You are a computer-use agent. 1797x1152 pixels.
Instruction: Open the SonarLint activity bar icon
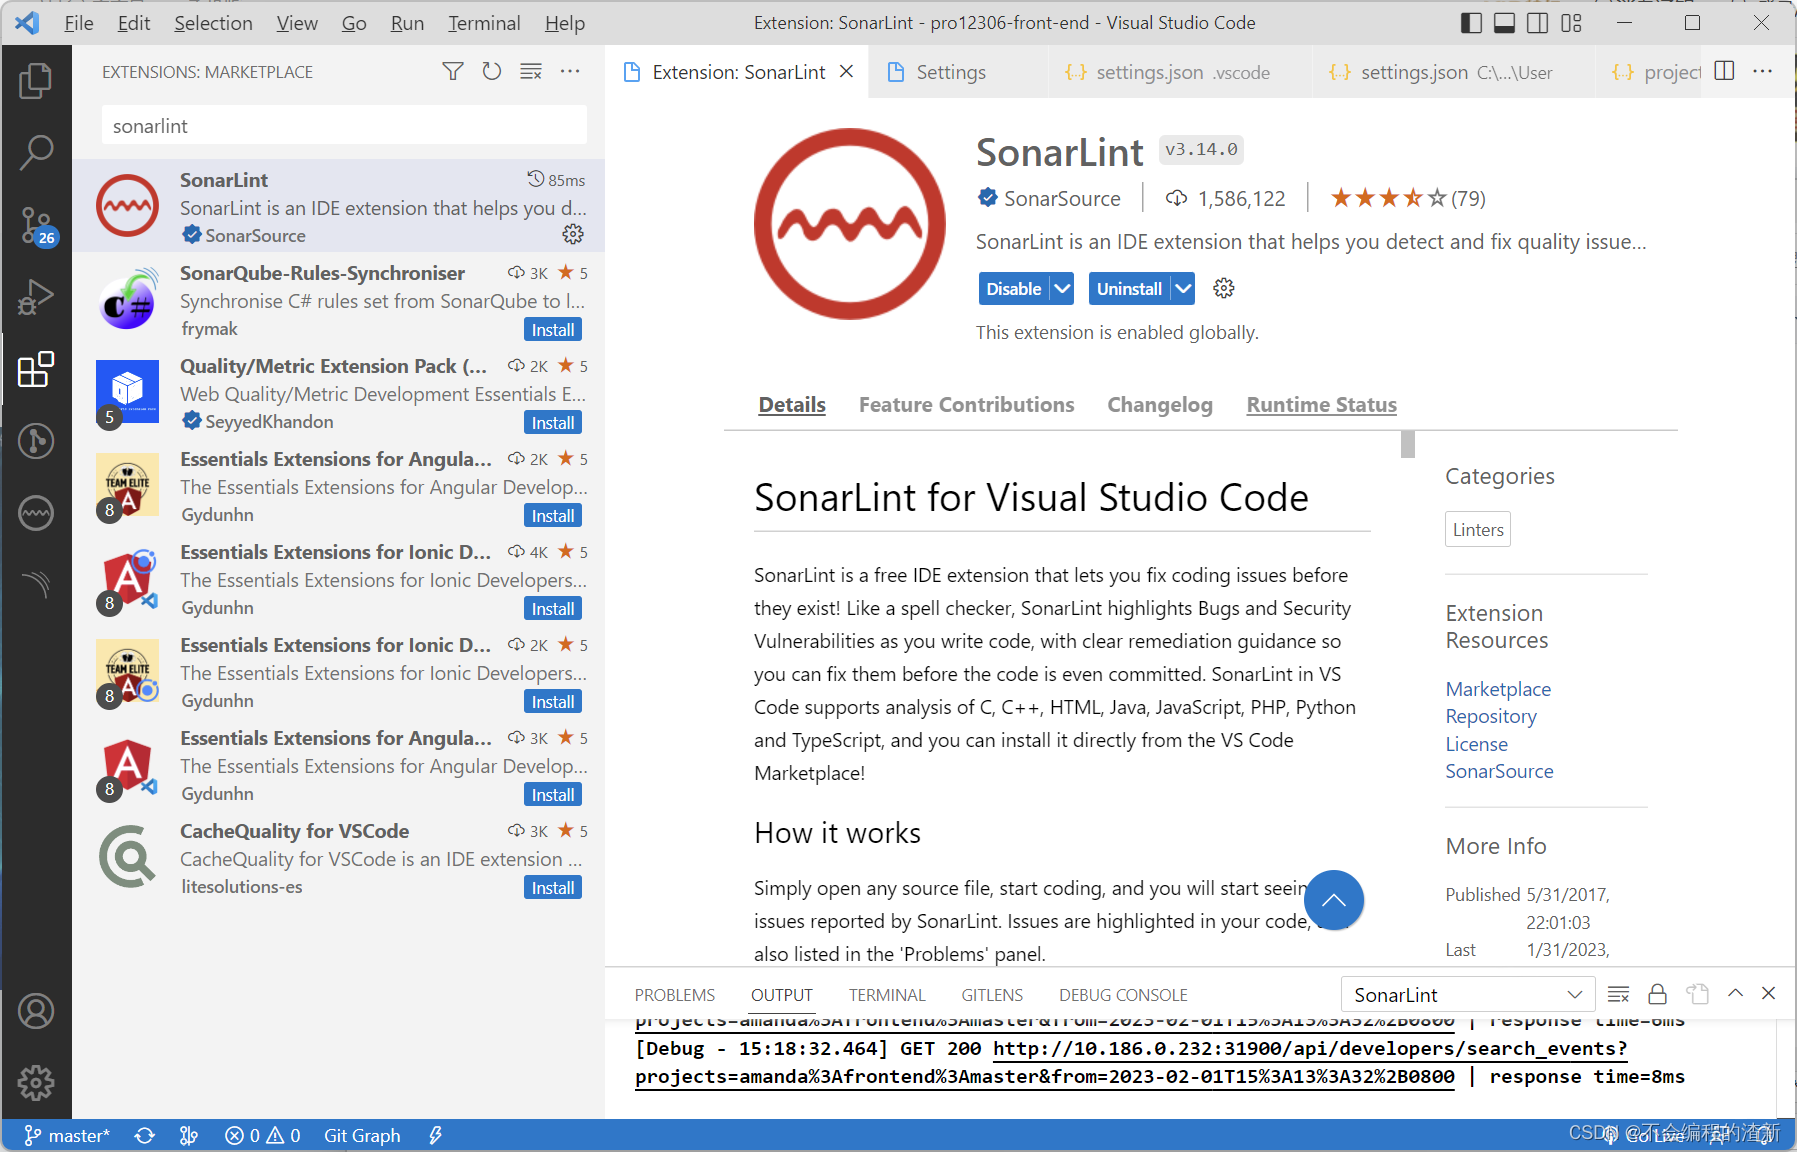36,513
